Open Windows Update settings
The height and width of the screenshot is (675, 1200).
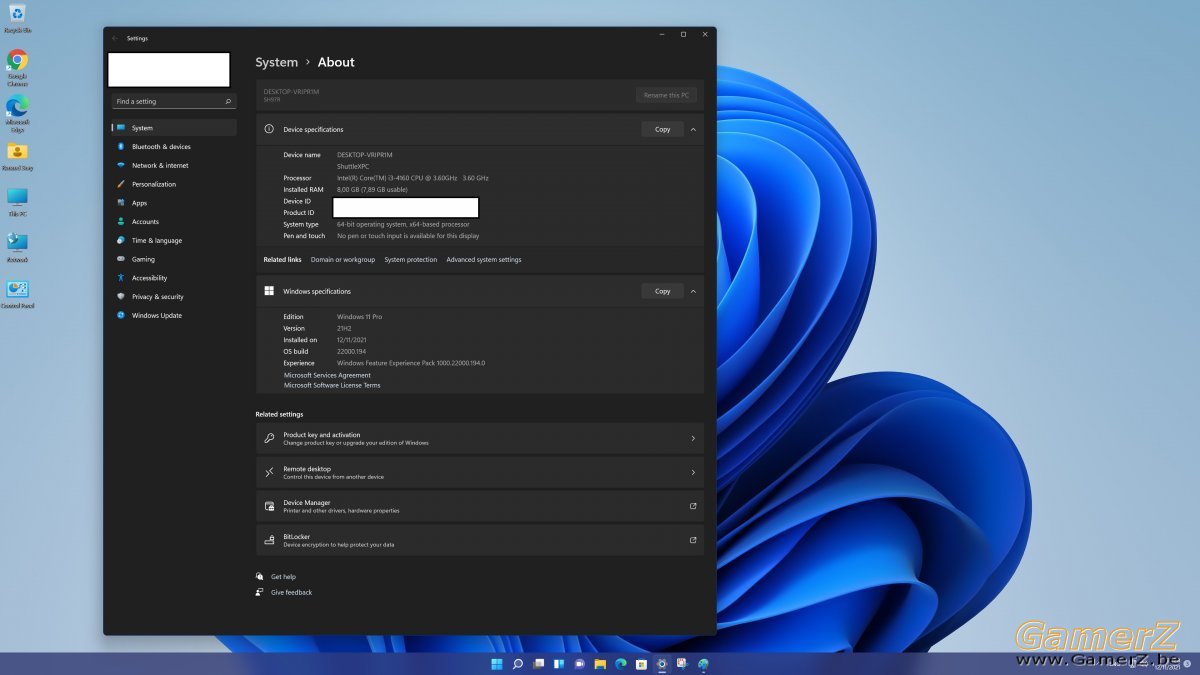tap(174, 315)
